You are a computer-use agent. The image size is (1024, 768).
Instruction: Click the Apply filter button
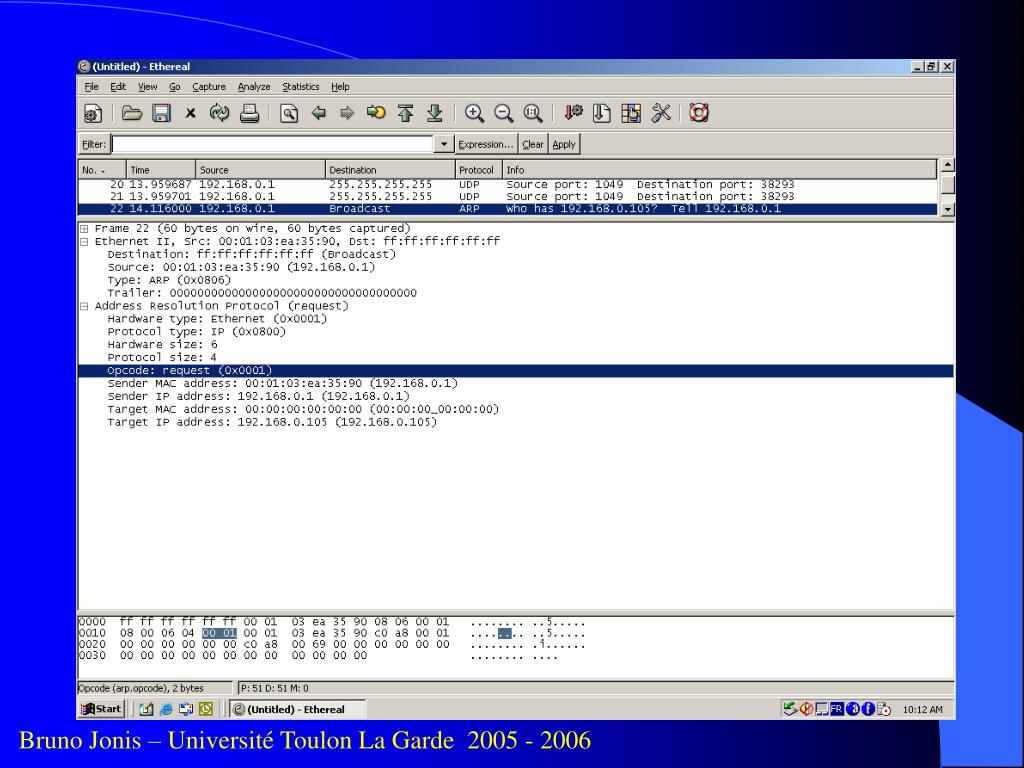564,144
